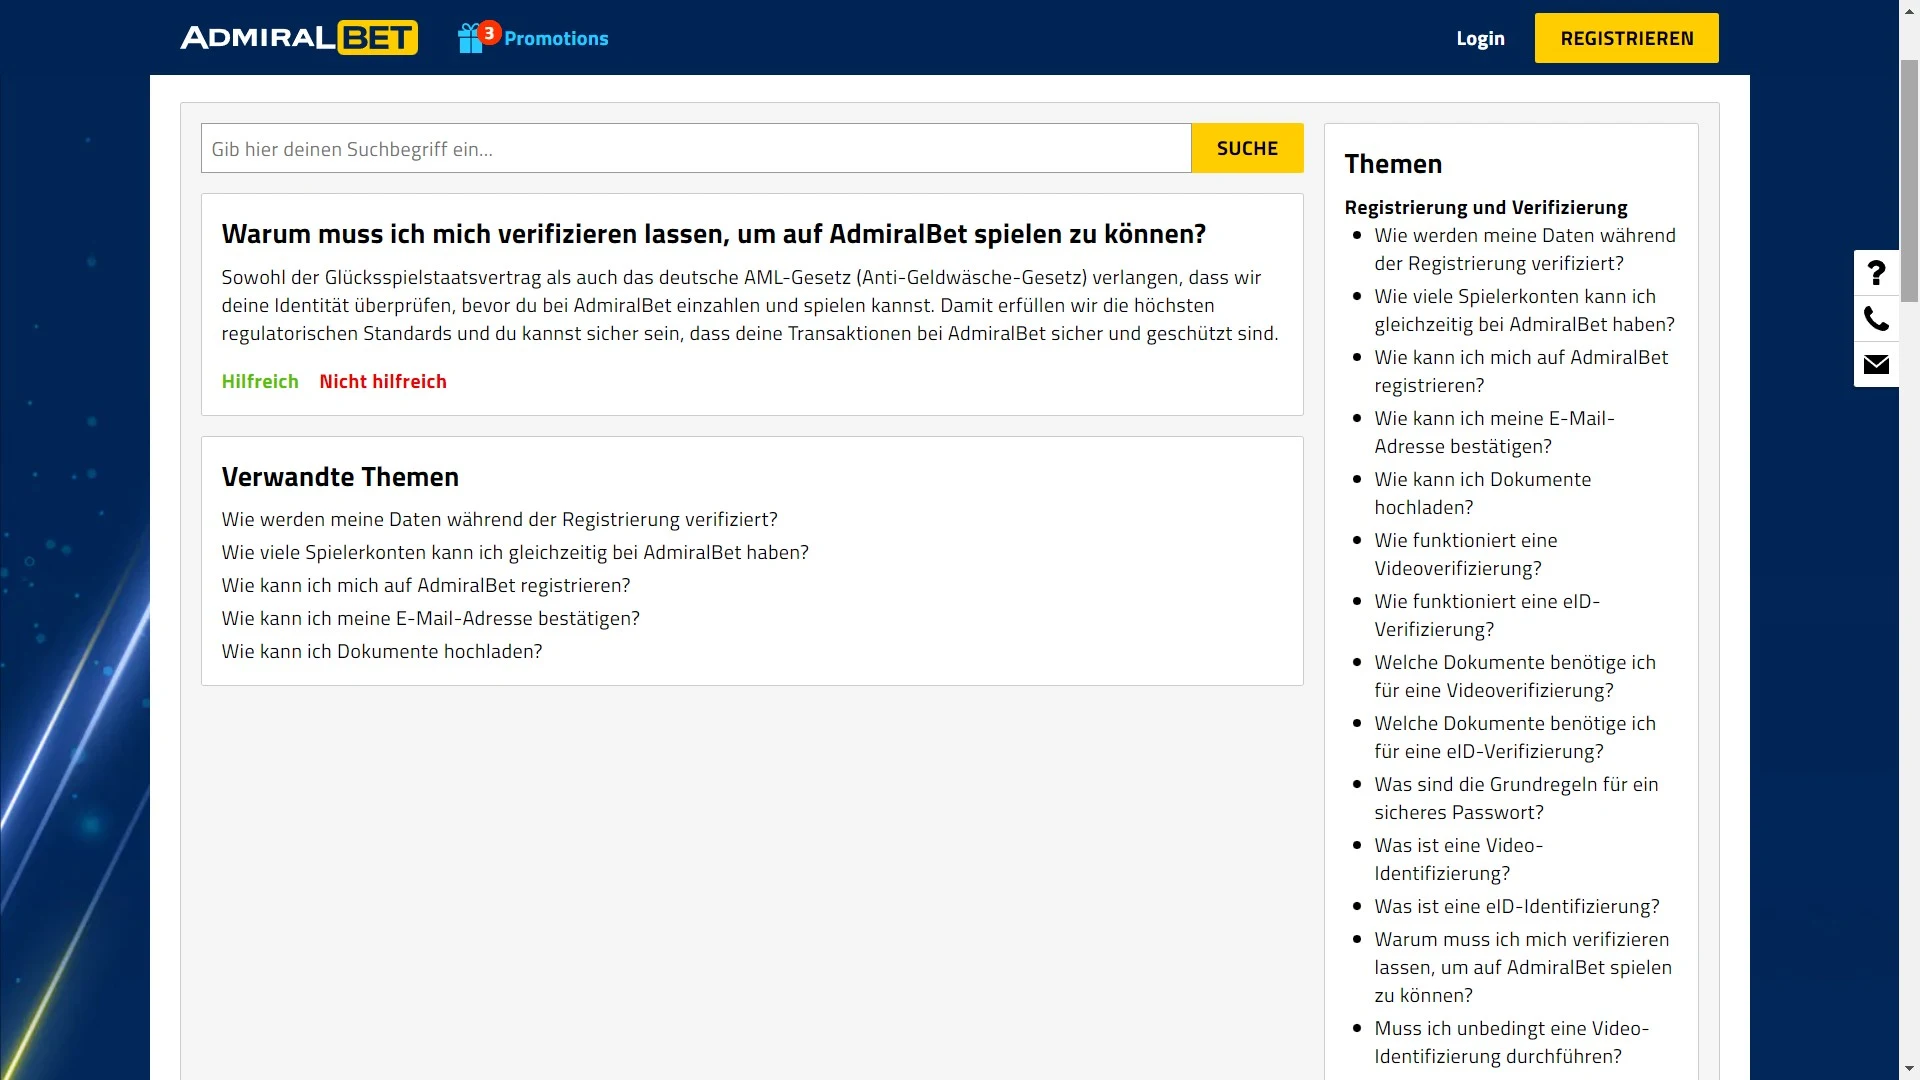Click the Login link
This screenshot has width=1920, height=1080.
[1480, 38]
